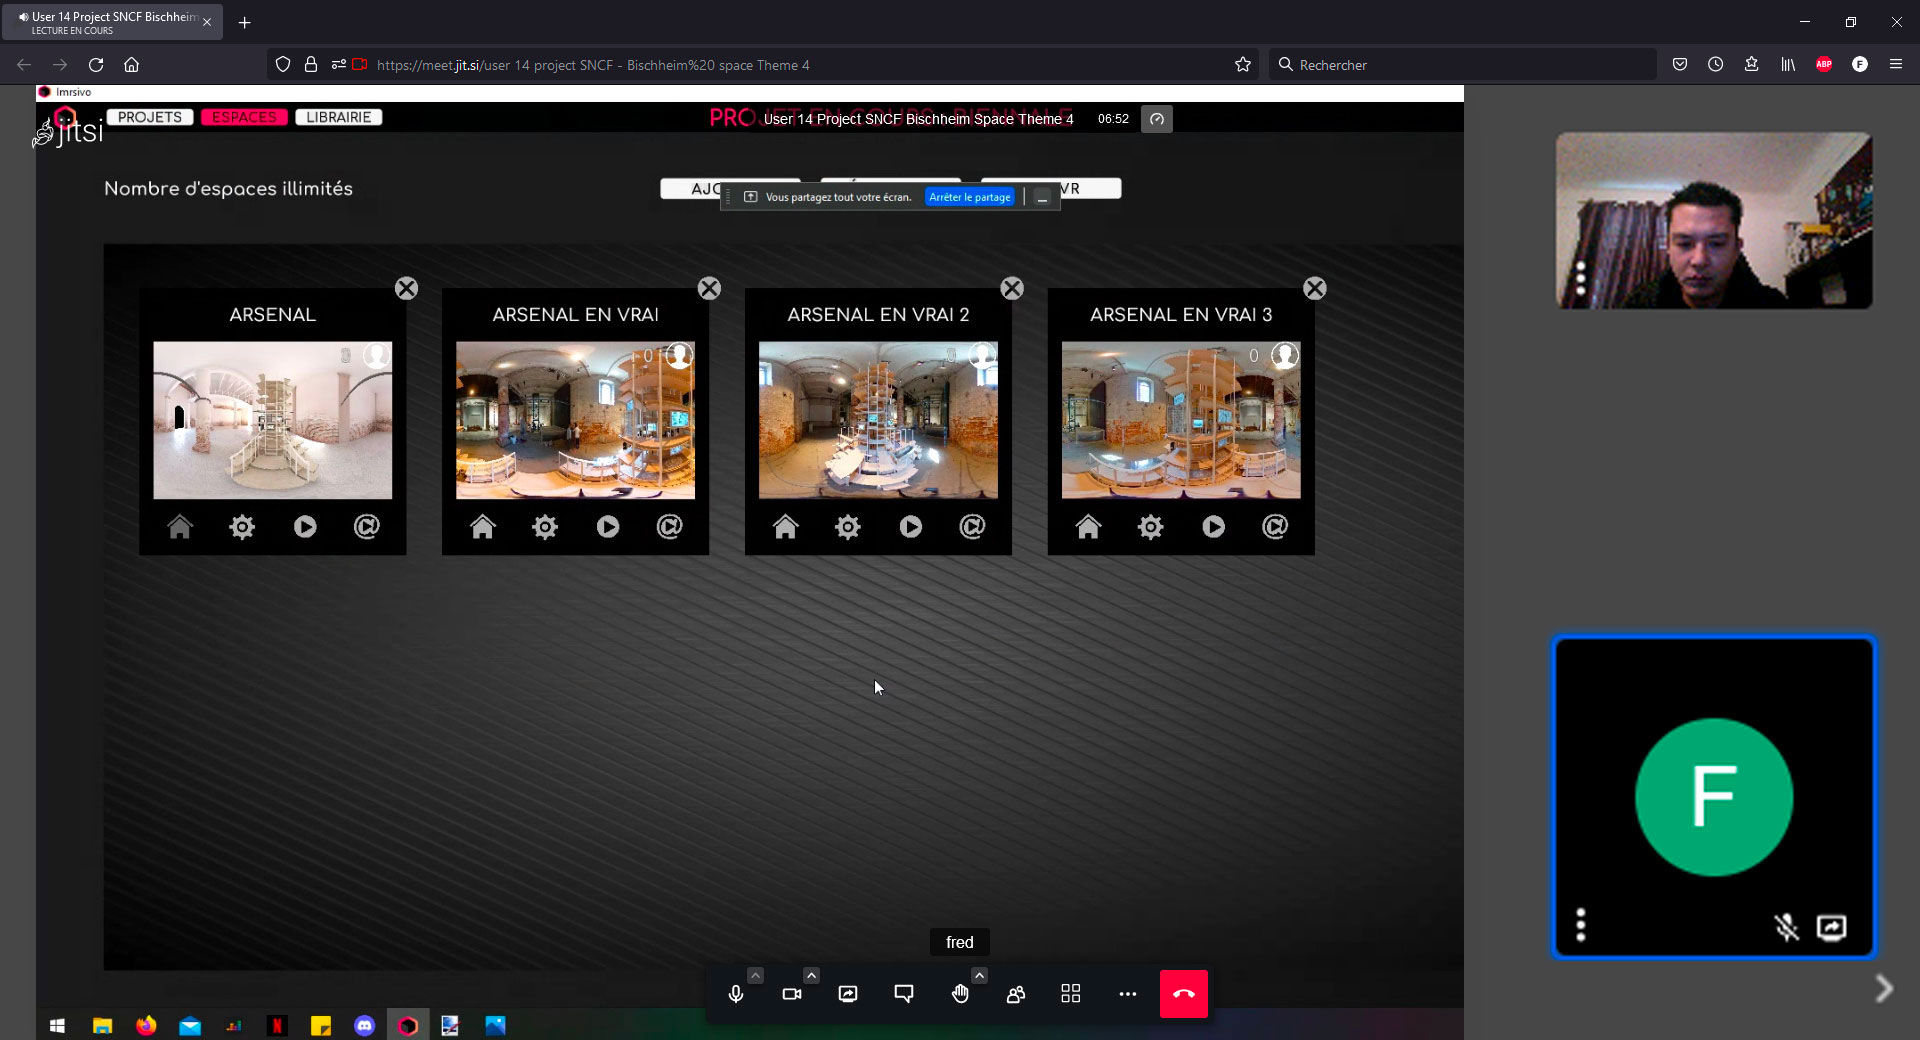Hang up the Jitsi call
Viewport: 1920px width, 1040px height.
[1184, 994]
